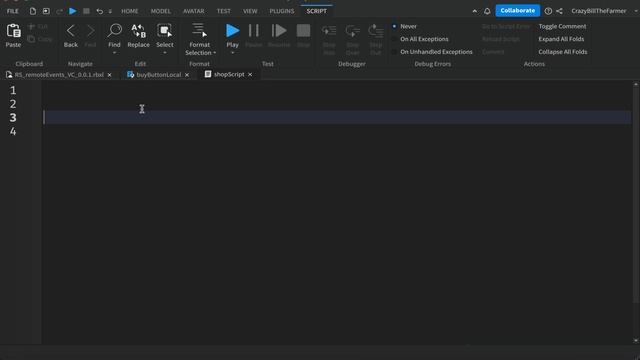This screenshot has height=360, width=640.
Task: Open the CrazyBillTheFarmer account dropdown
Action: tap(636, 11)
